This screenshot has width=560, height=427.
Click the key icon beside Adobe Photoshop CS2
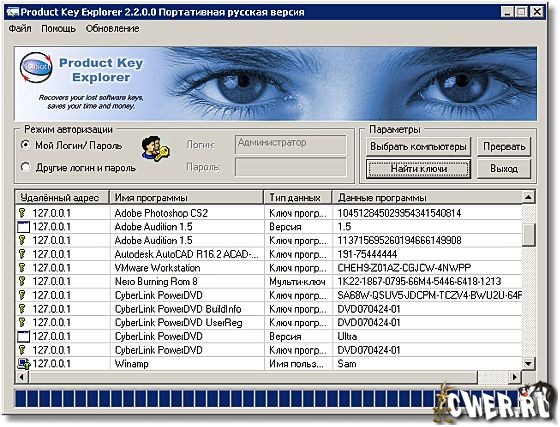coord(22,213)
